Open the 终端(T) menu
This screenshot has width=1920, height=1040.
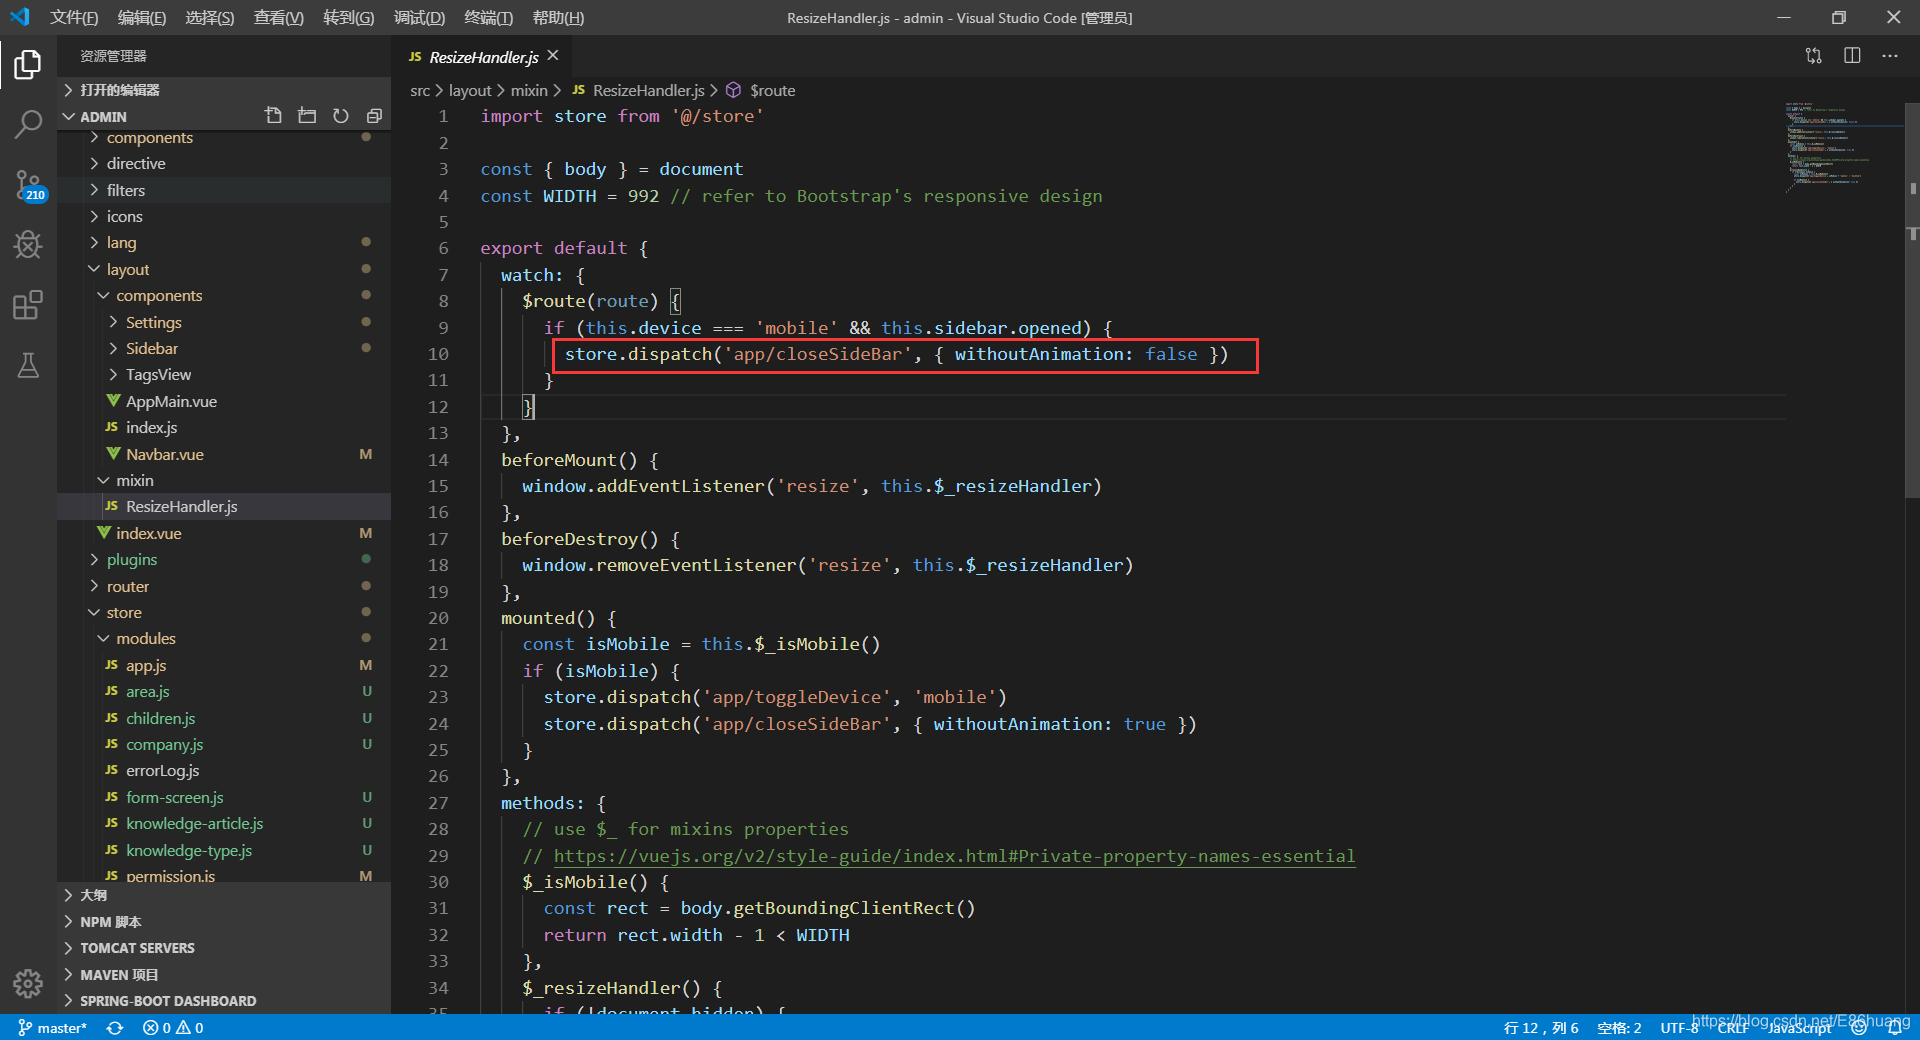489,17
